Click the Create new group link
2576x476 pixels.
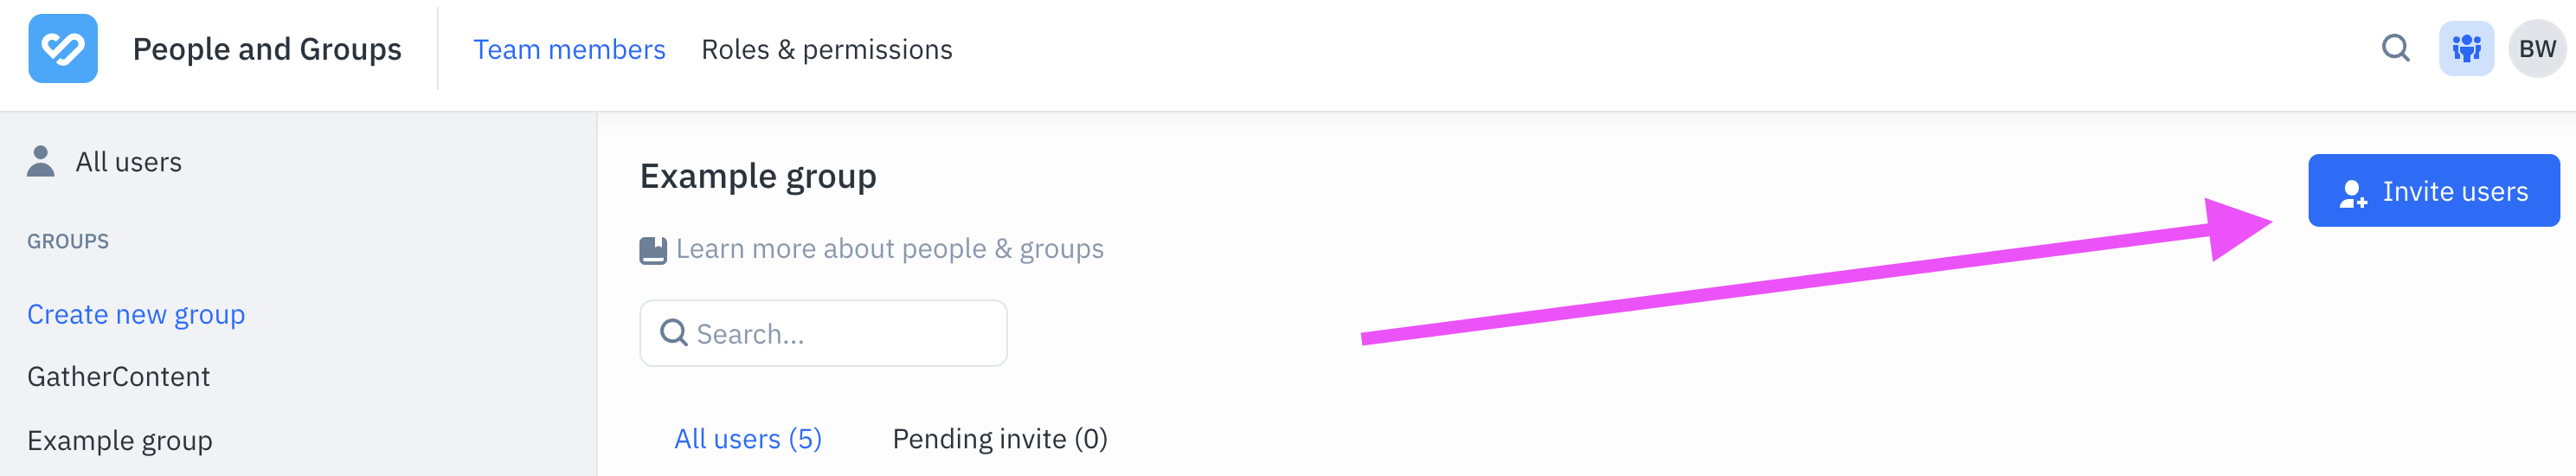click(136, 315)
